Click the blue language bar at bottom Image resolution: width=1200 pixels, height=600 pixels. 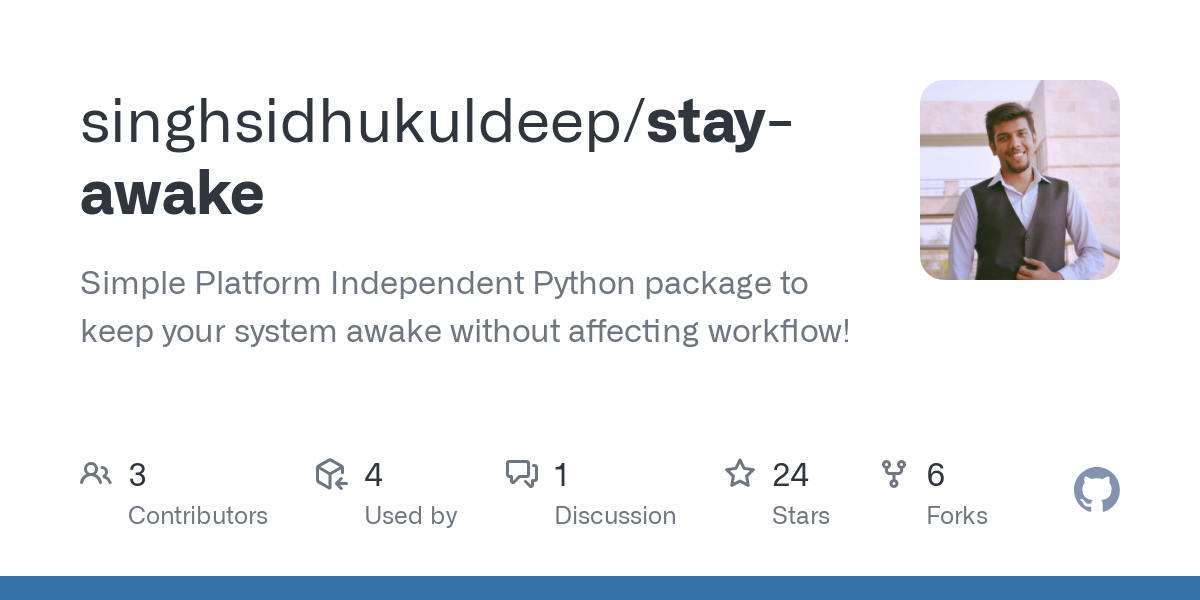600,588
